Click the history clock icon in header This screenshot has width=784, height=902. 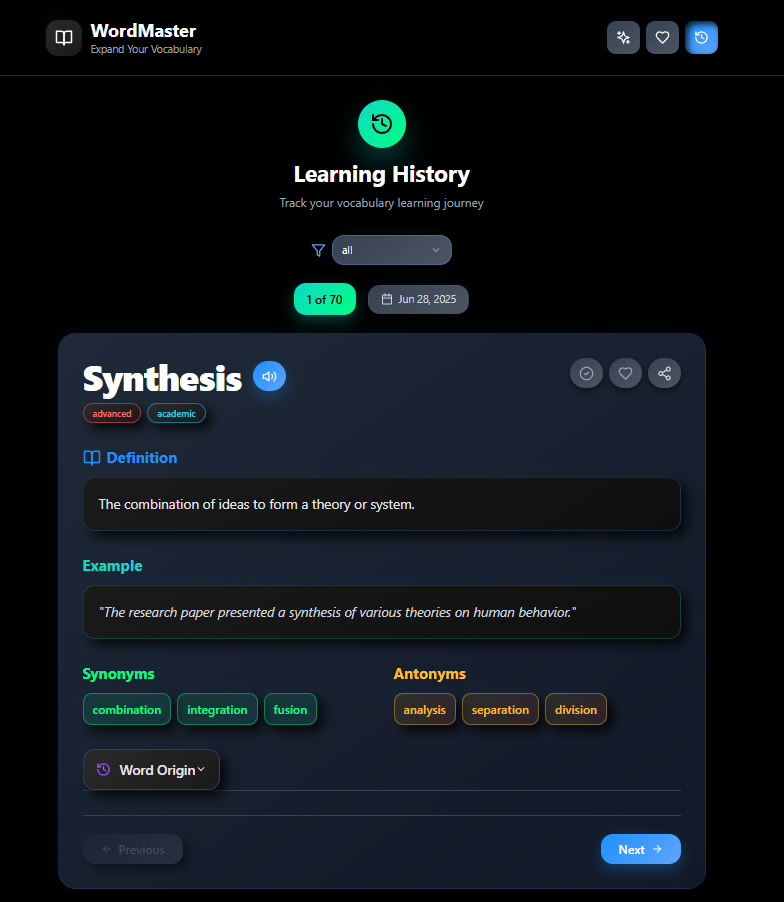pyautogui.click(x=701, y=37)
